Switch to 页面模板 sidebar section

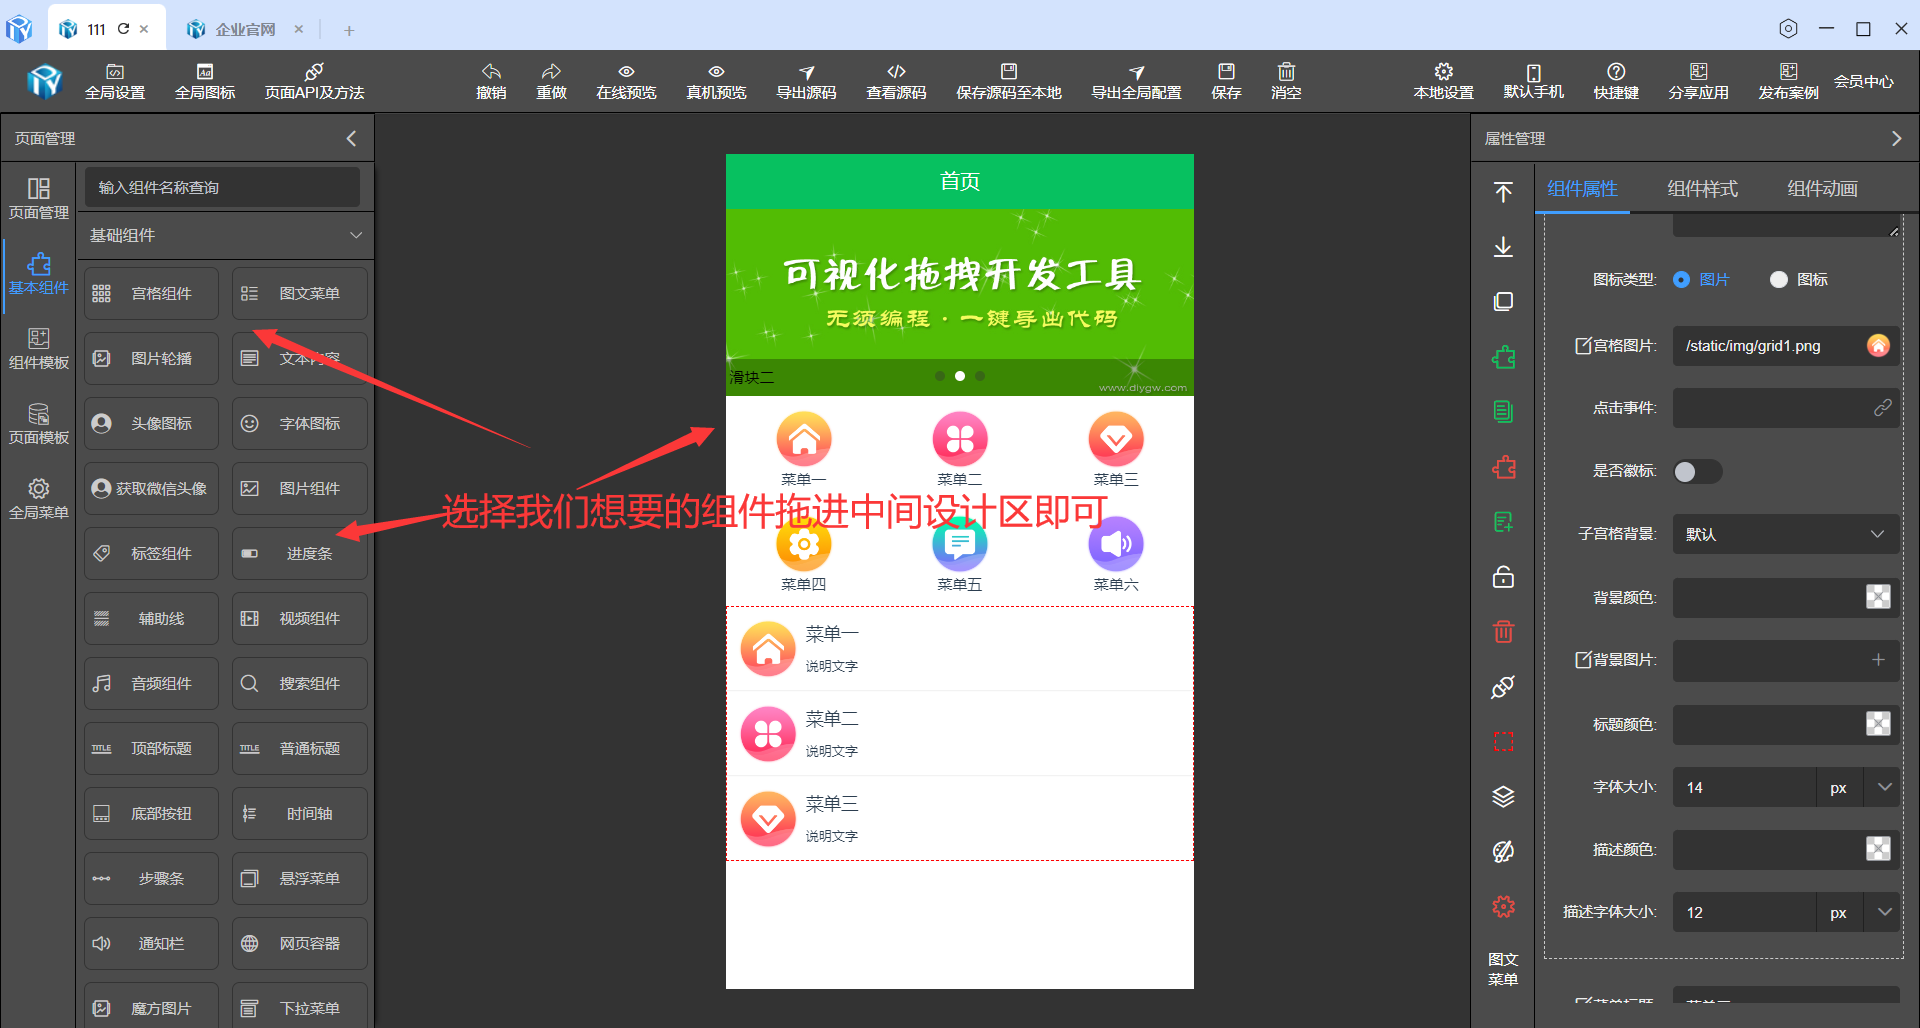pyautogui.click(x=39, y=424)
